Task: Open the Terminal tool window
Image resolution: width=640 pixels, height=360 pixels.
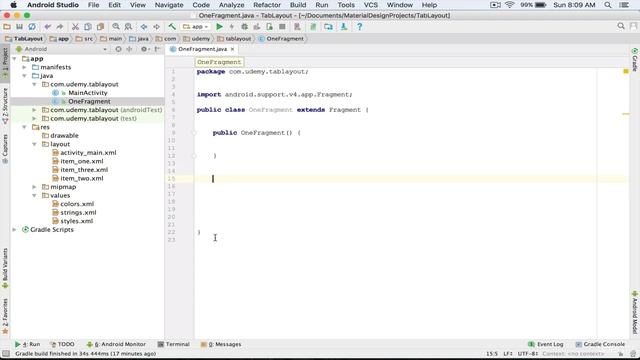Action: click(173, 344)
